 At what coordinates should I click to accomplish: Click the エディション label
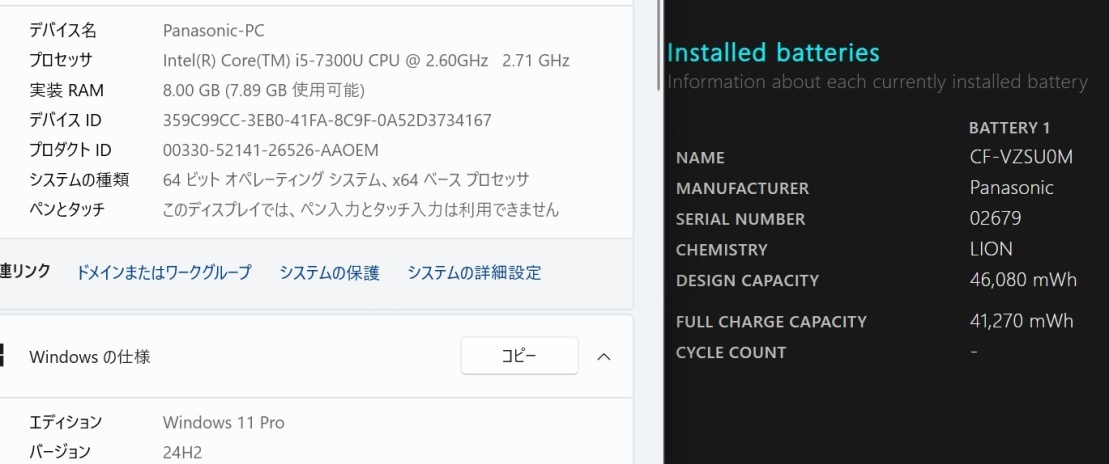(x=65, y=422)
